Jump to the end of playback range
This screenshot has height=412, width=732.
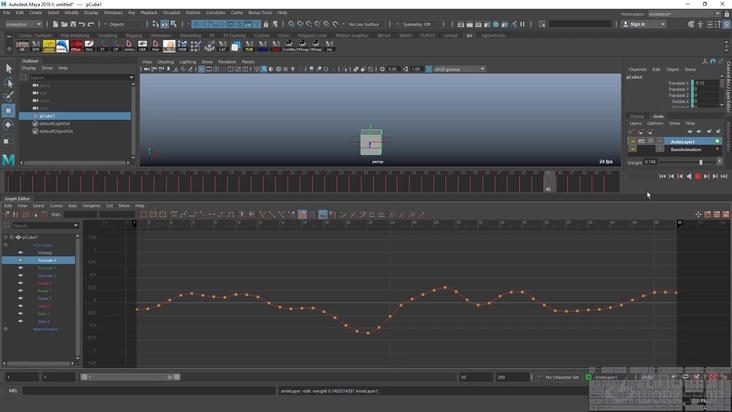click(723, 176)
